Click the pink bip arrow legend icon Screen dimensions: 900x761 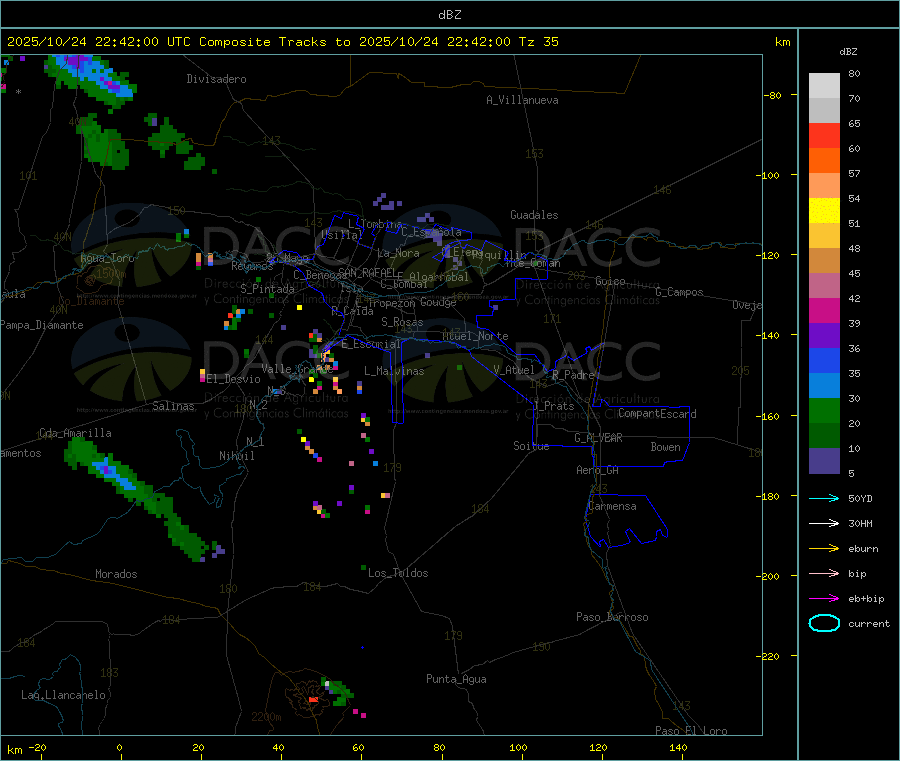click(824, 573)
